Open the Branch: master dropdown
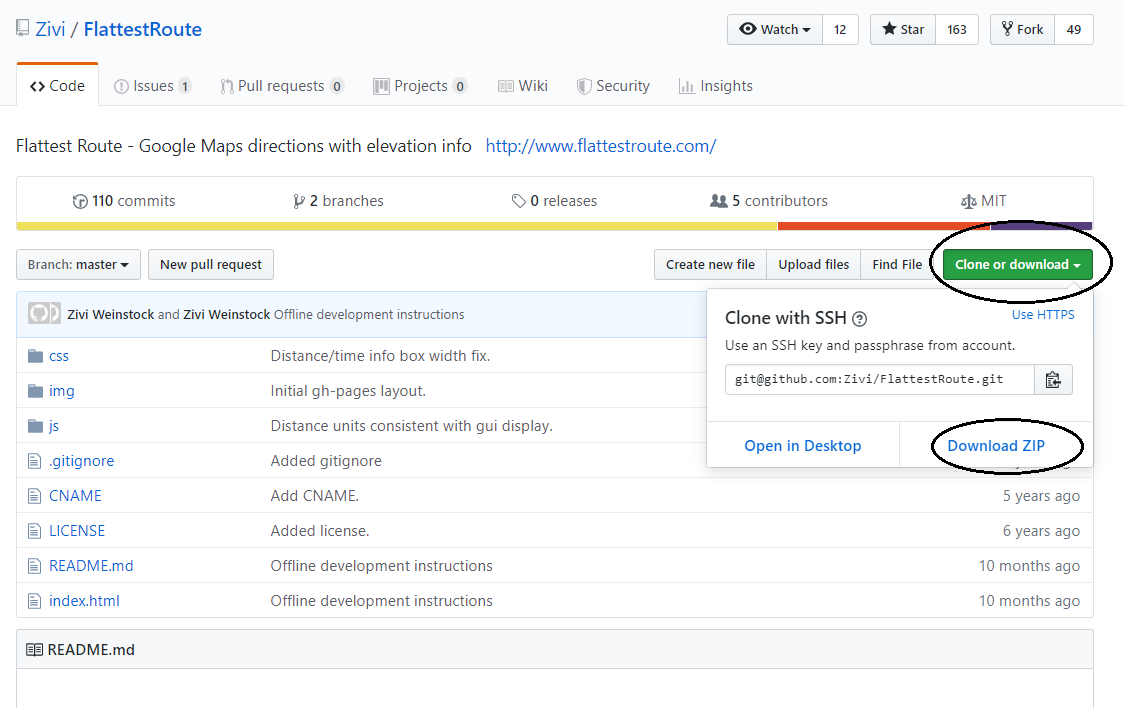Screen dimensions: 1125x708 (78, 265)
